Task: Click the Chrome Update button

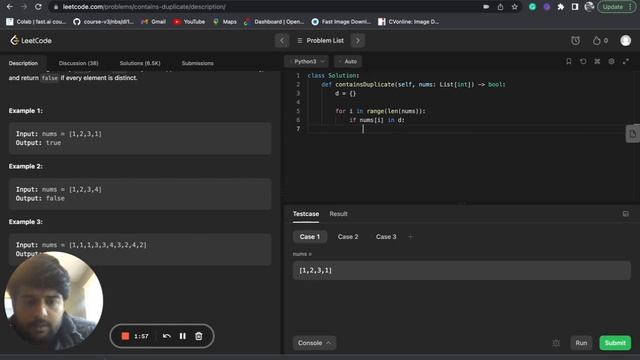Action: coord(617,7)
